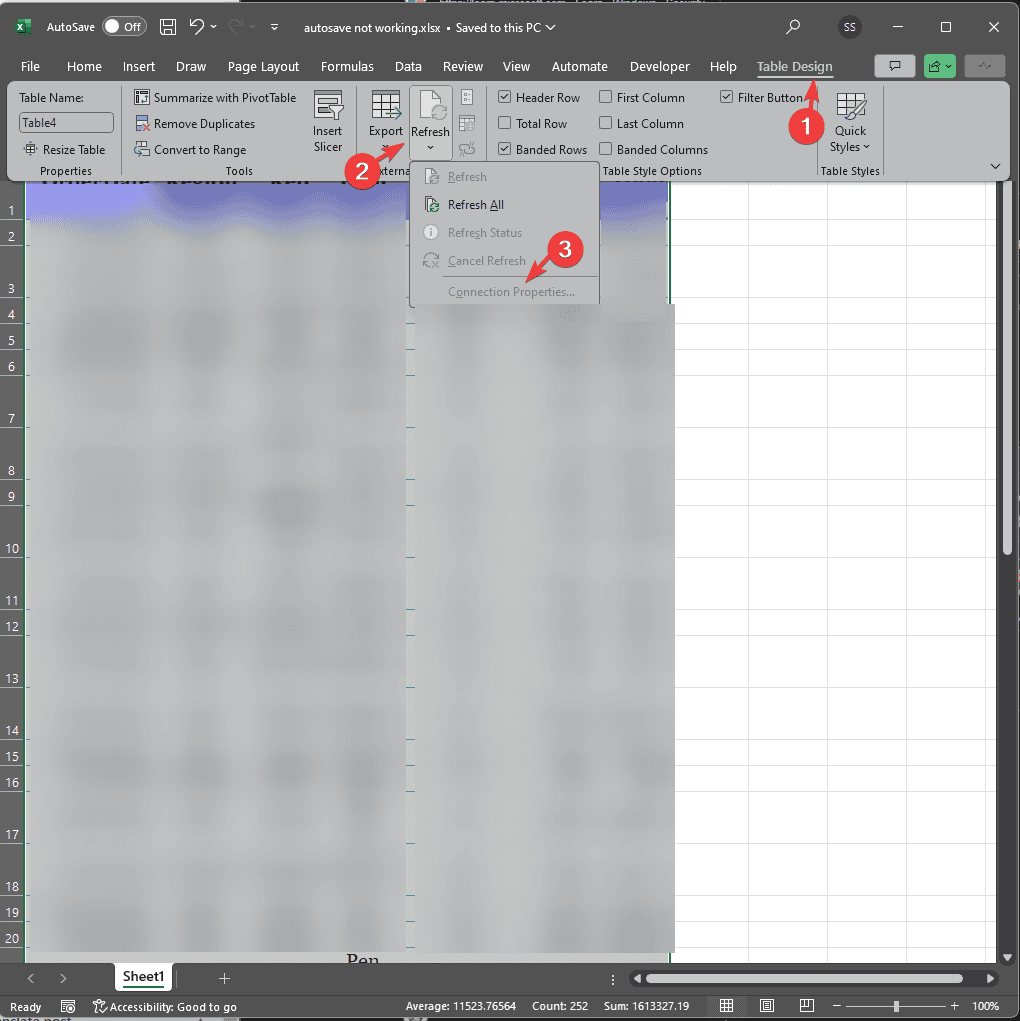The image size is (1020, 1021).
Task: Toggle the Banded Rows checkbox
Action: pos(504,148)
